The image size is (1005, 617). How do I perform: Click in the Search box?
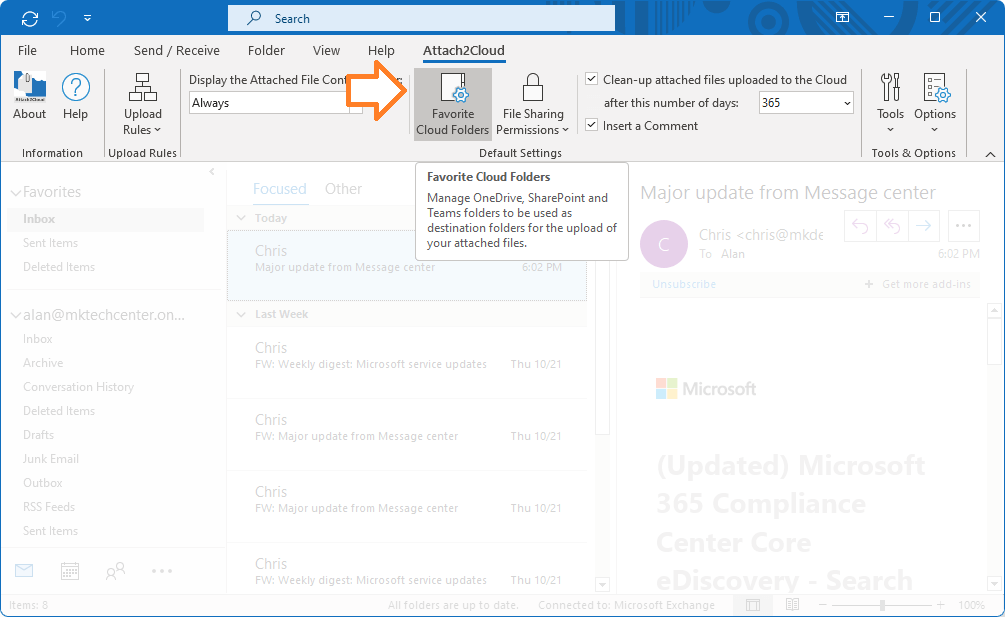point(420,17)
